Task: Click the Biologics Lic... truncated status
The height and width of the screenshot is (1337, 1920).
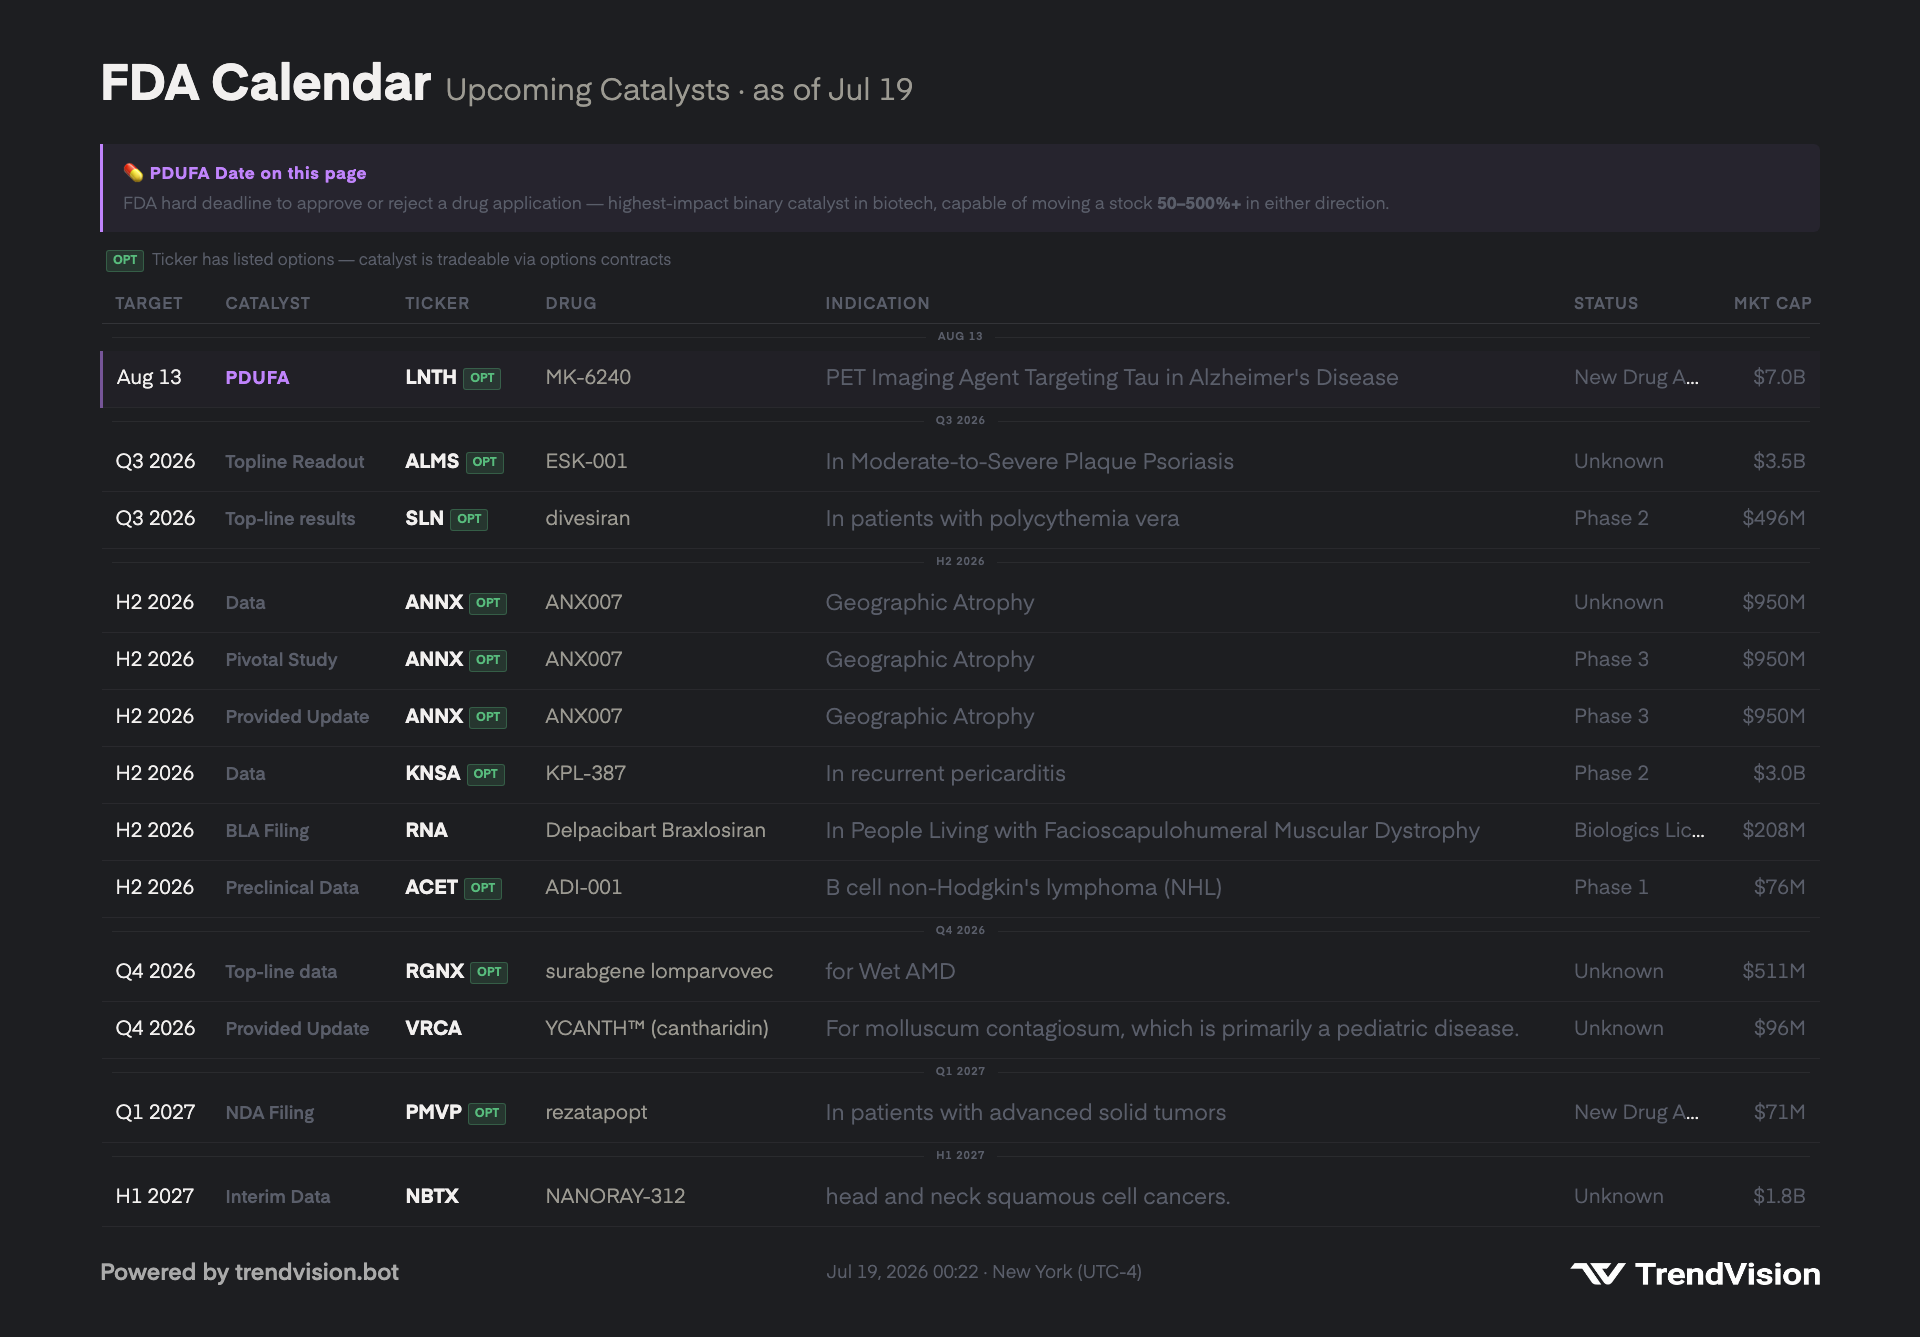Action: (x=1639, y=830)
